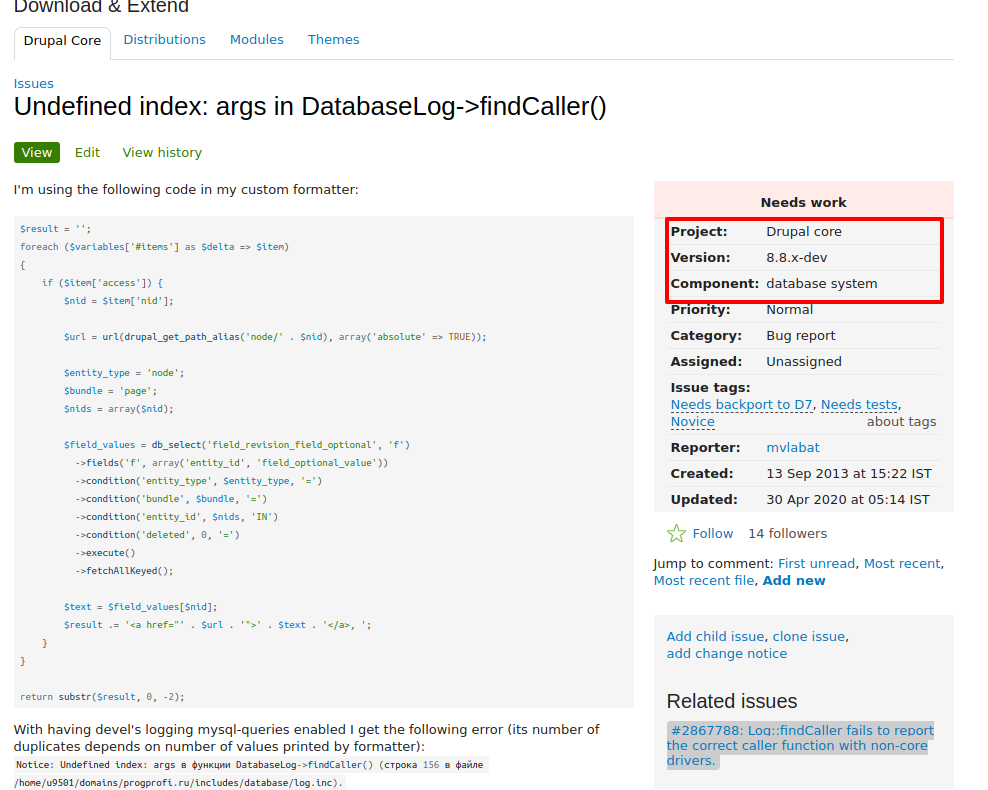
Task: Open related issue #2867788 link
Action: pyautogui.click(x=800, y=745)
